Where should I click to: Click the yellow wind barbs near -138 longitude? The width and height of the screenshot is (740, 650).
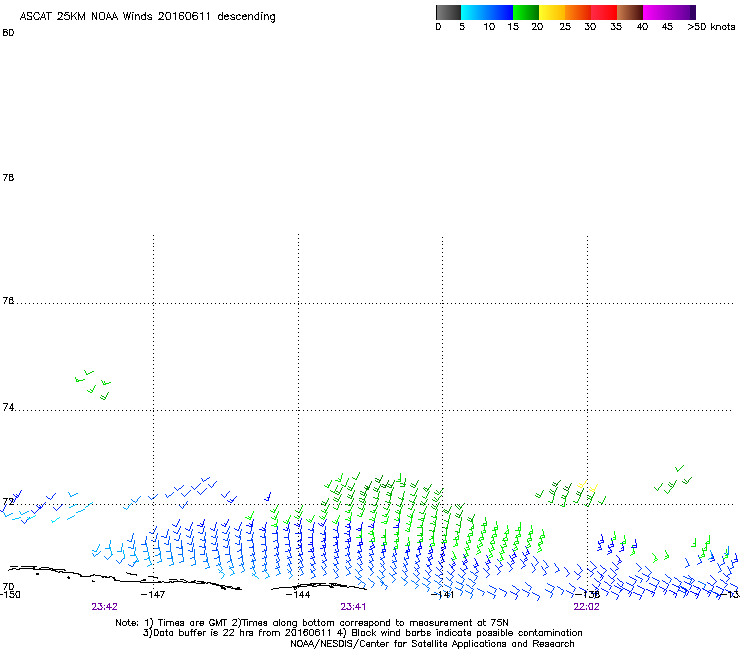588,486
